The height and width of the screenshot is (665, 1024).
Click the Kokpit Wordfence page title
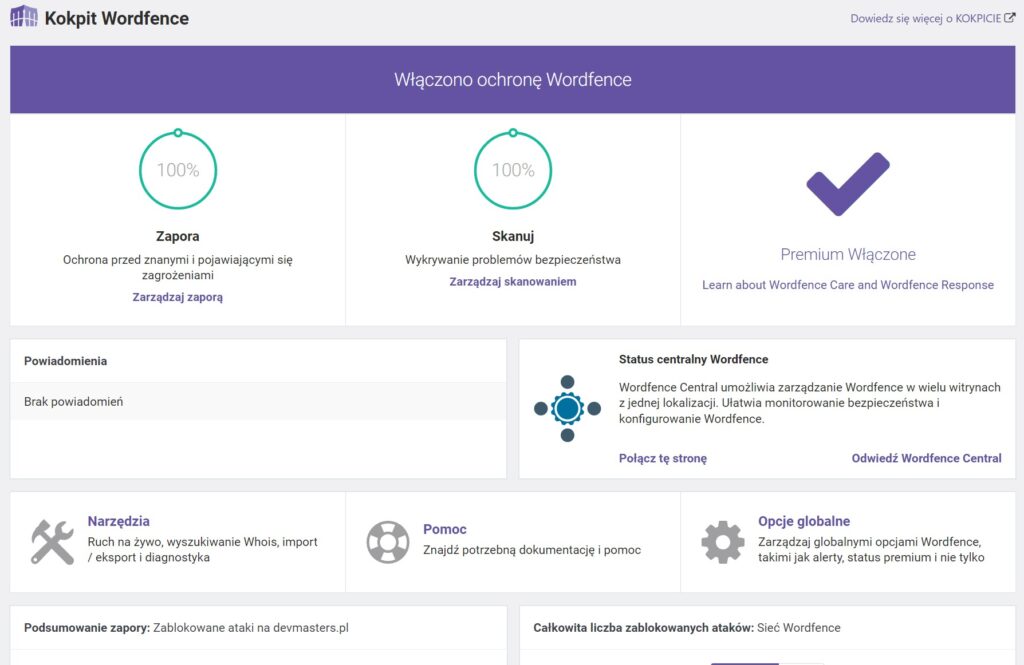pos(117,18)
